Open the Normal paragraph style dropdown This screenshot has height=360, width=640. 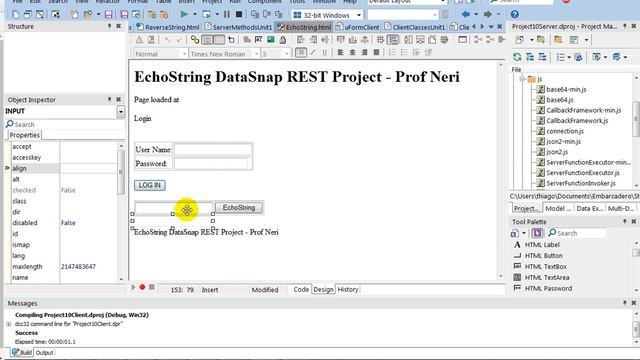coord(184,54)
